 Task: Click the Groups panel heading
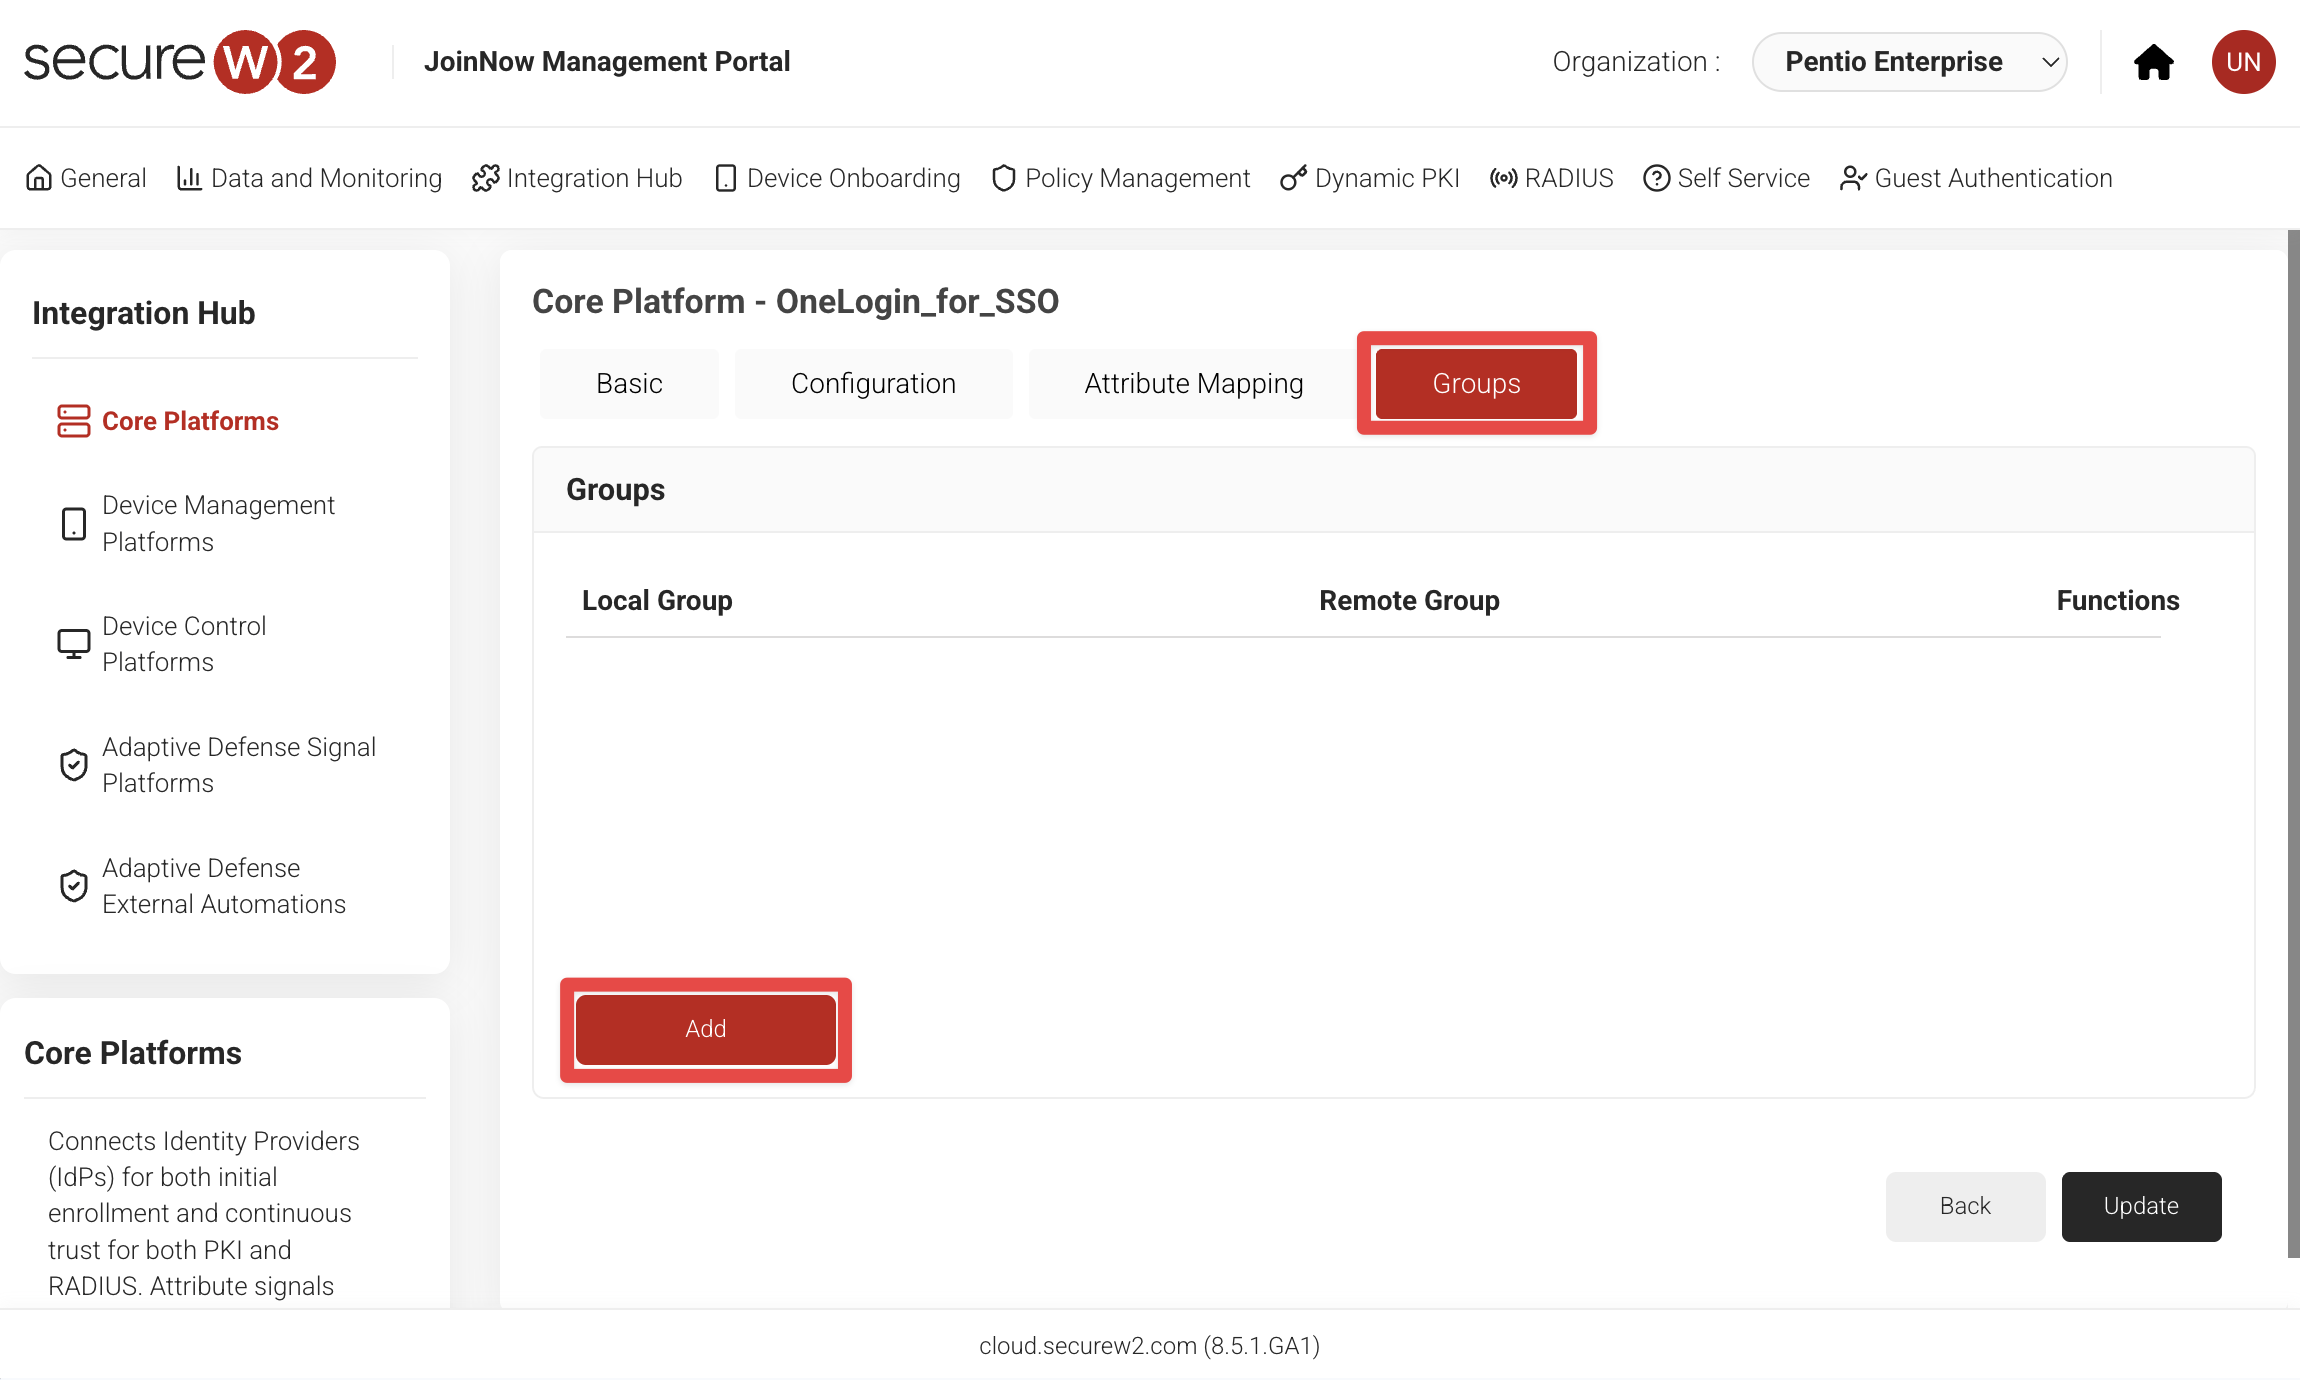(615, 490)
